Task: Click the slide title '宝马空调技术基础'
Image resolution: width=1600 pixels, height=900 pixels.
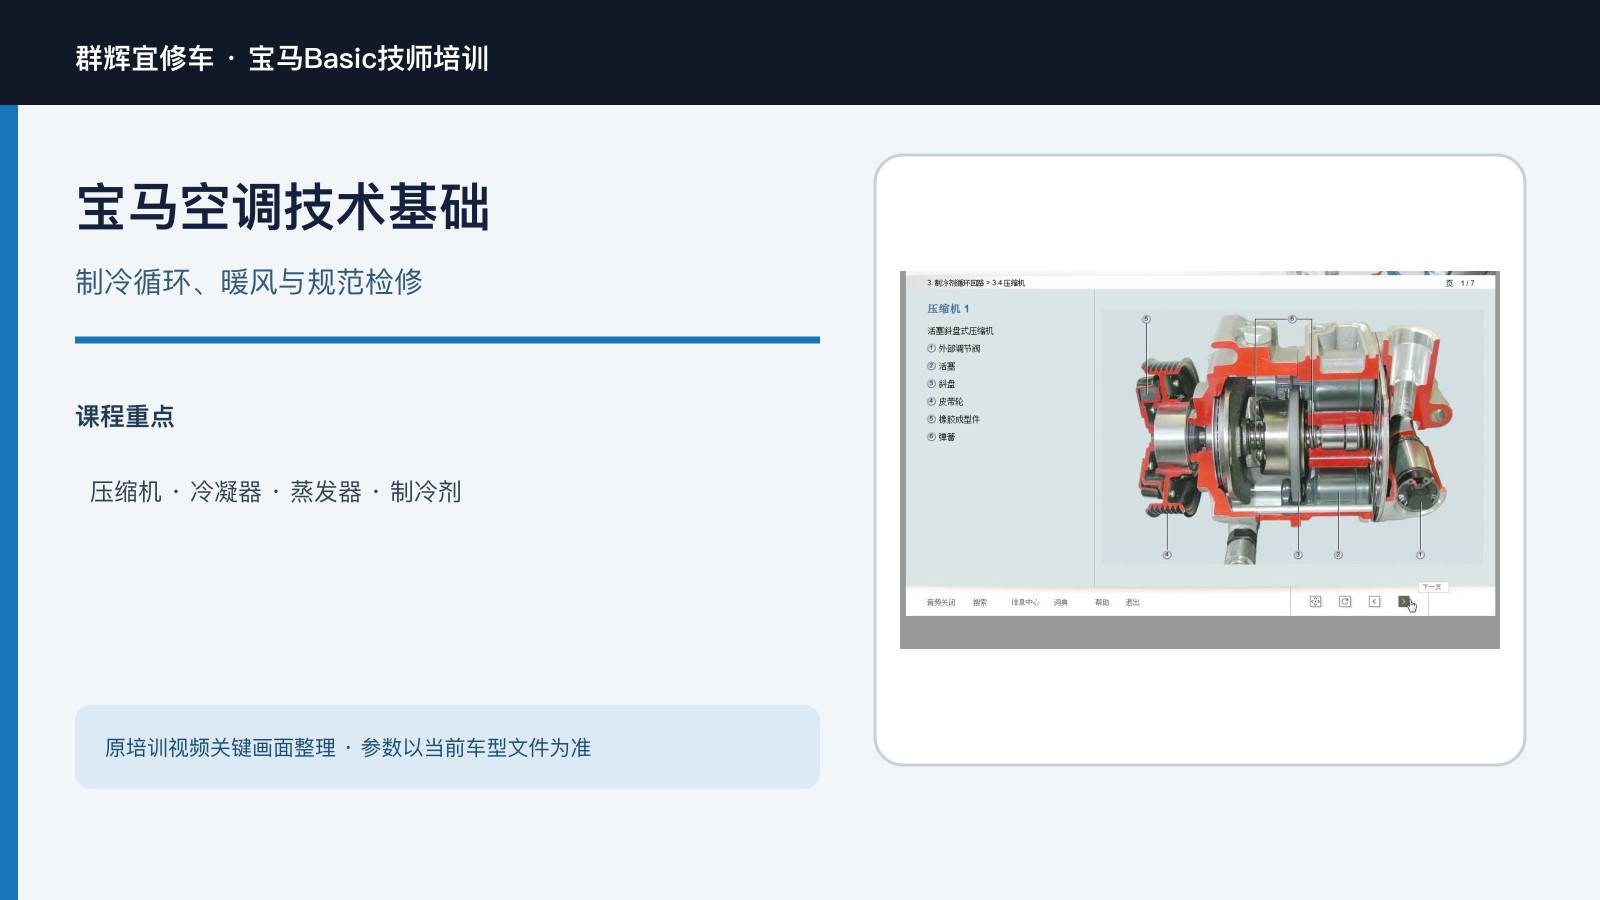Action: (283, 207)
